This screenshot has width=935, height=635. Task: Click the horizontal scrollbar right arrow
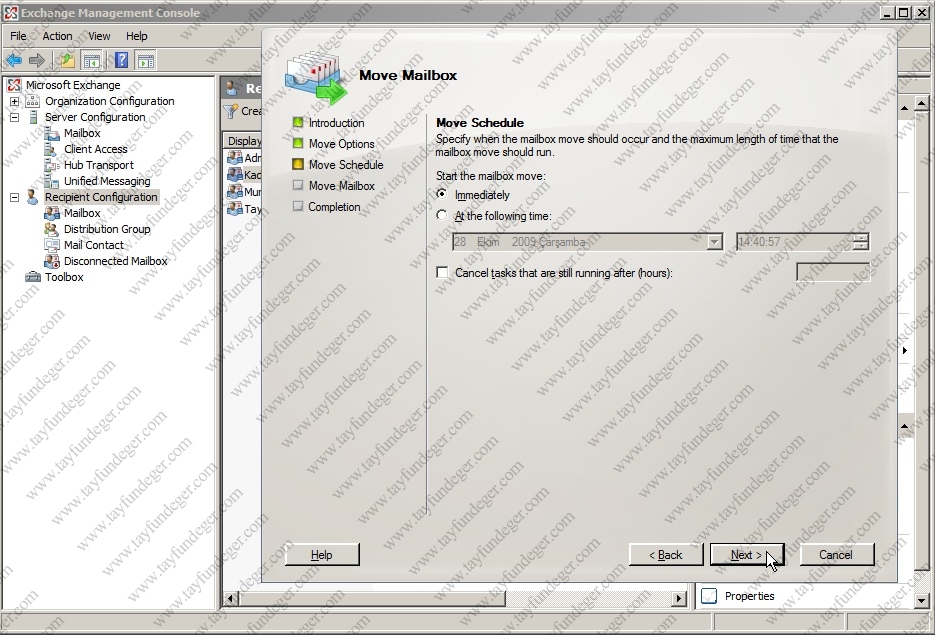(679, 597)
